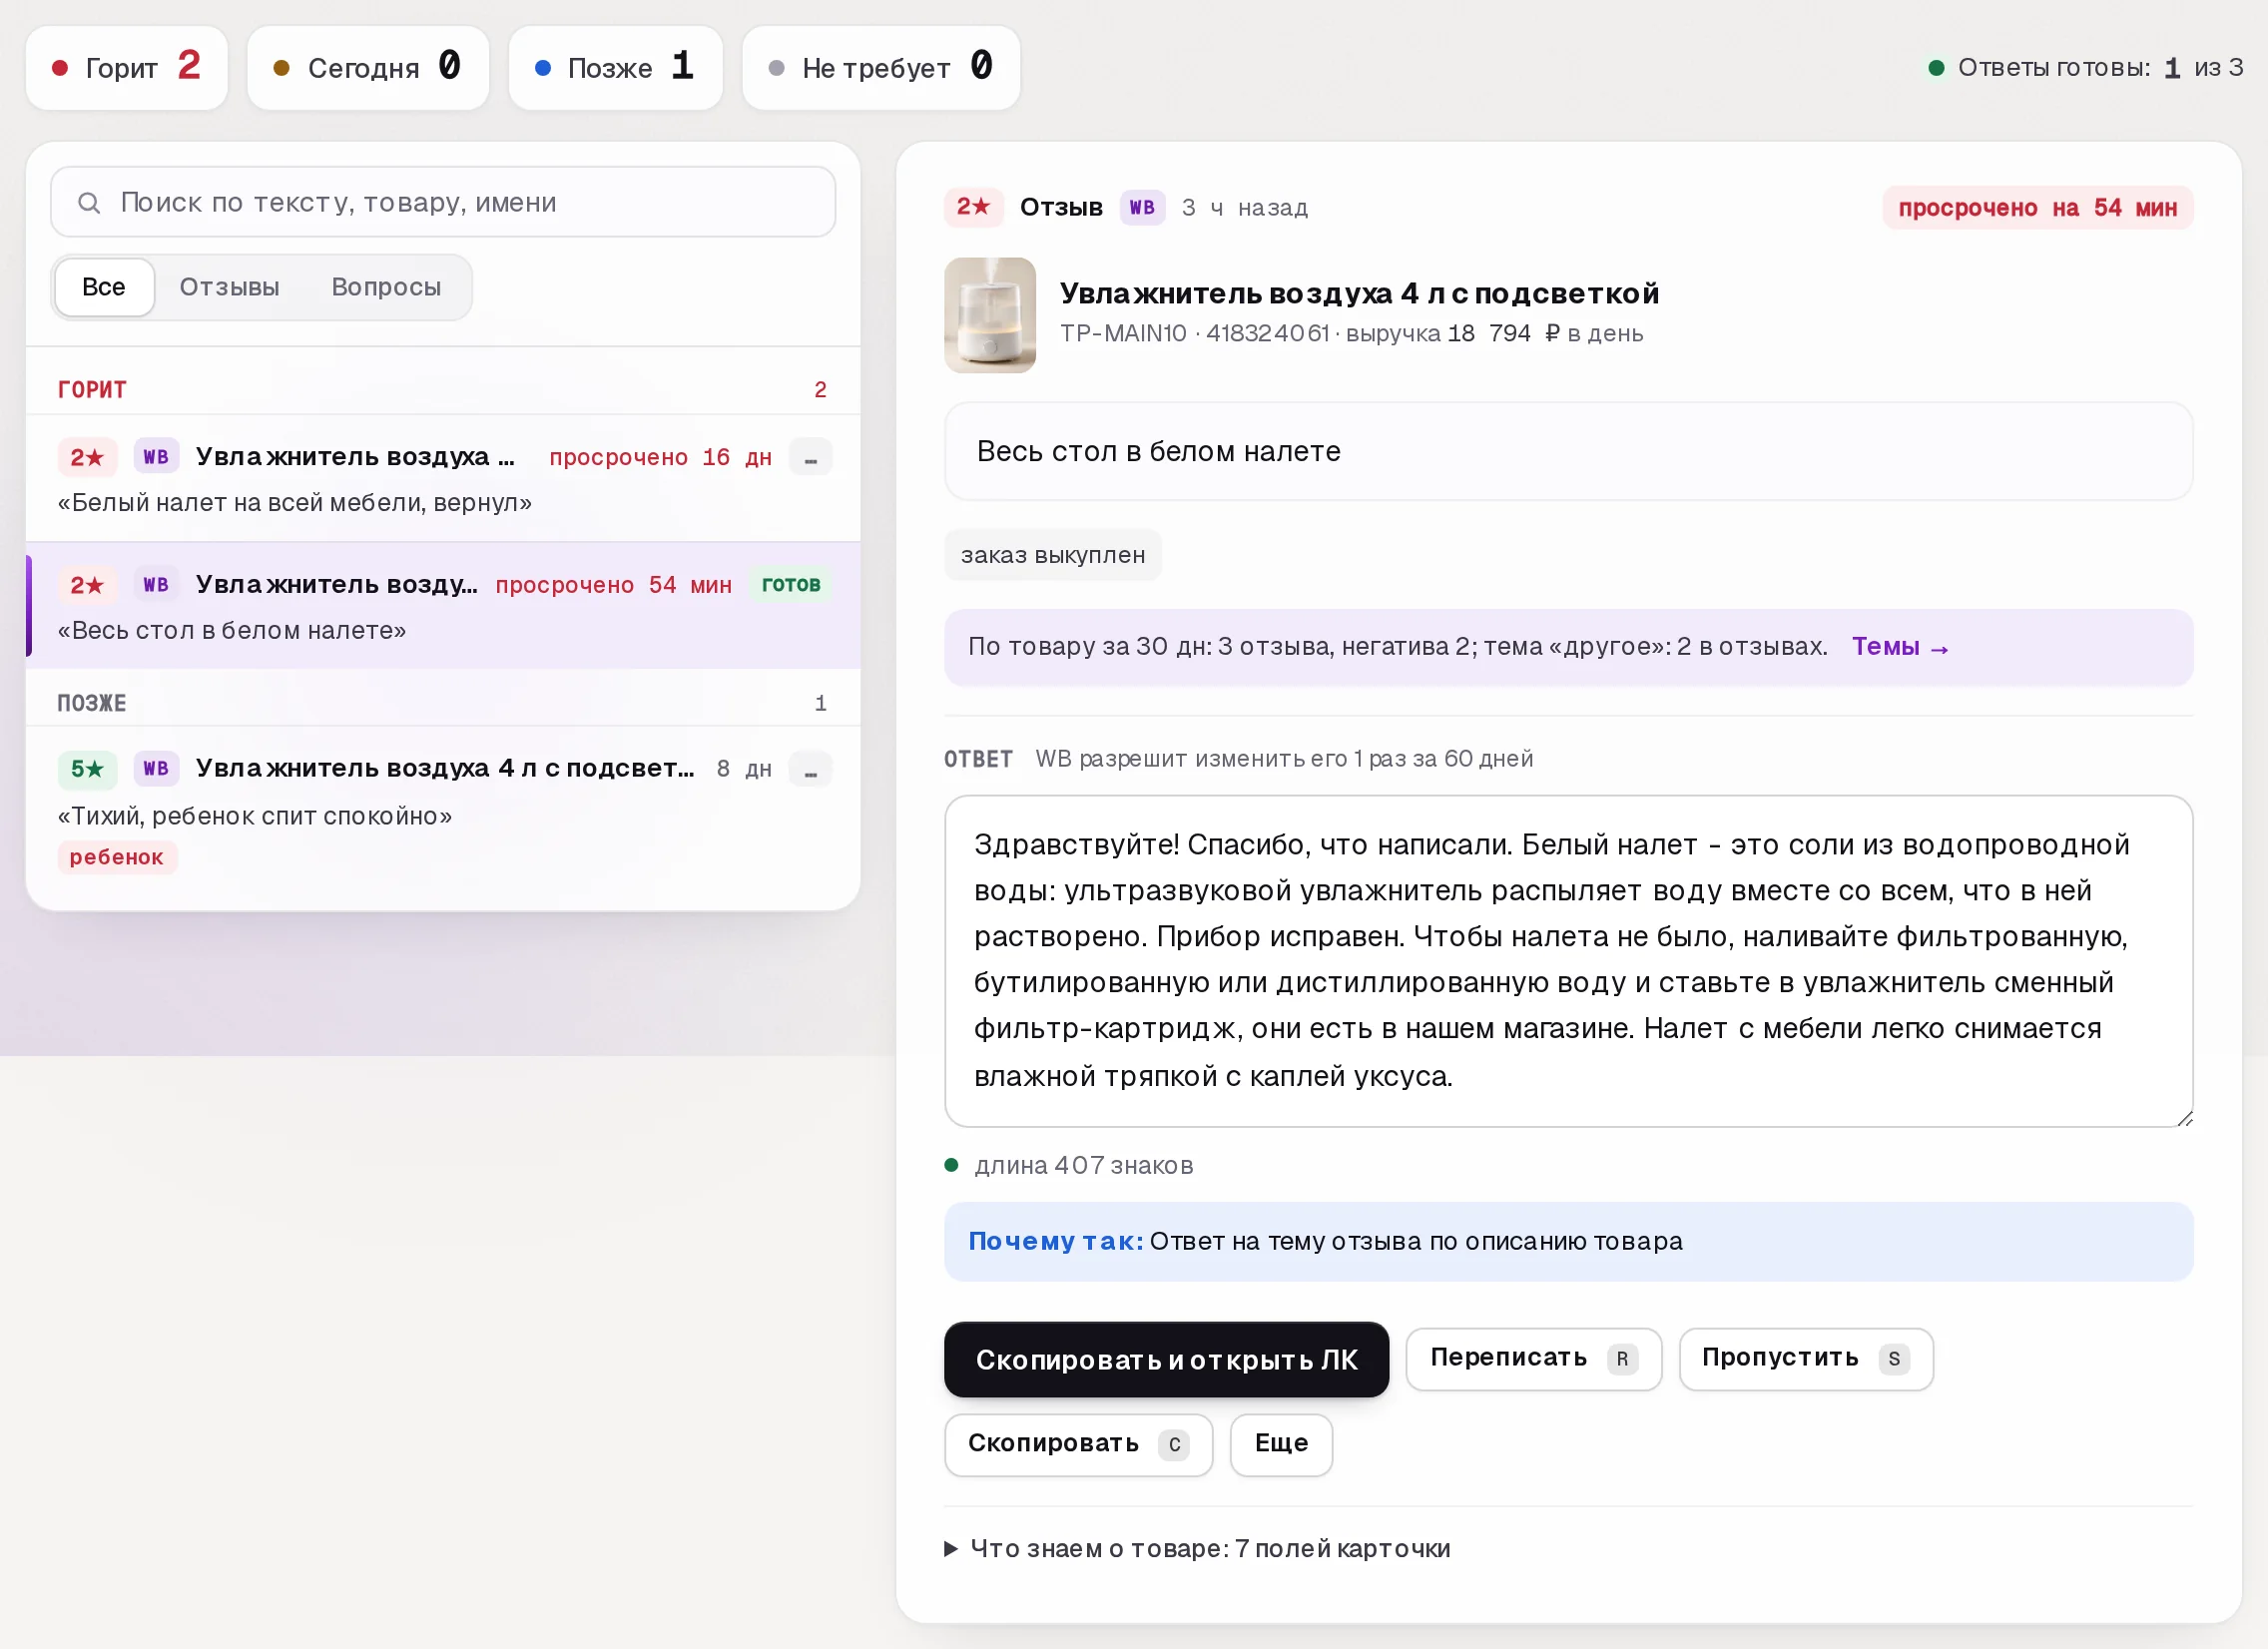Click the "Ответы готовы: 1 из 3" status
Viewport: 2268px width, 1649px height.
point(2087,68)
